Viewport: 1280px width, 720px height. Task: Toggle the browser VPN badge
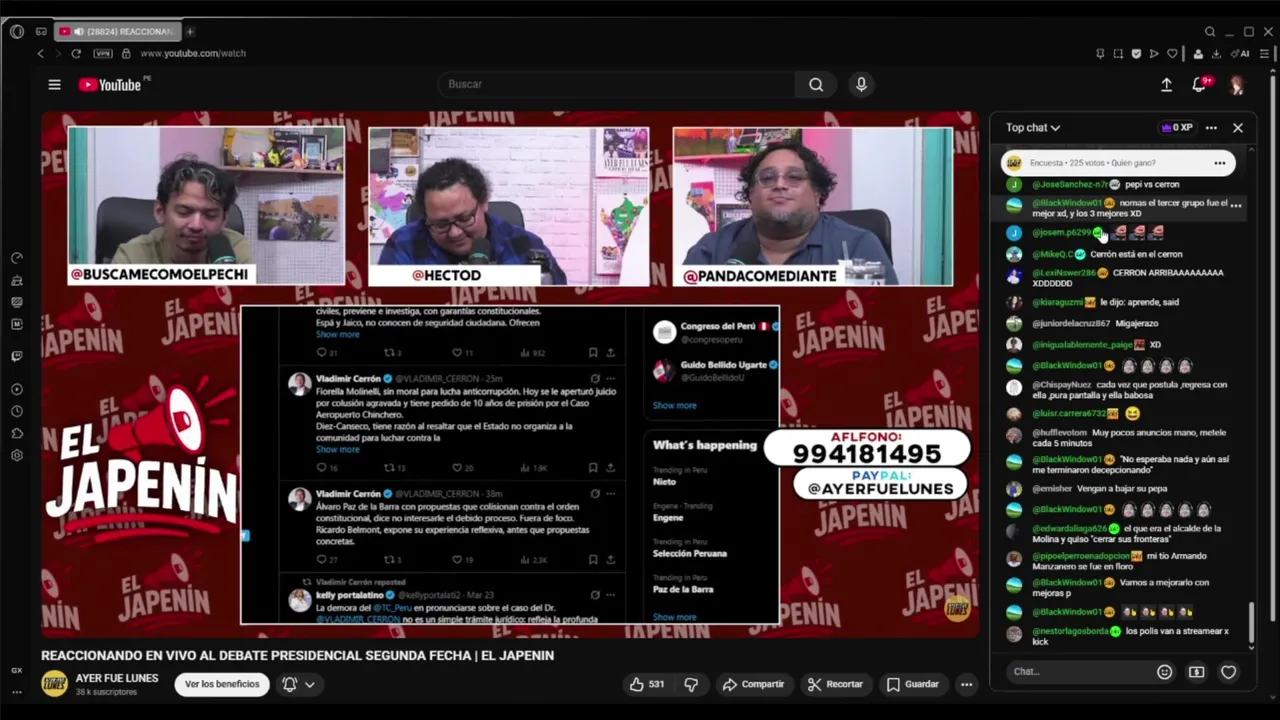[x=103, y=54]
